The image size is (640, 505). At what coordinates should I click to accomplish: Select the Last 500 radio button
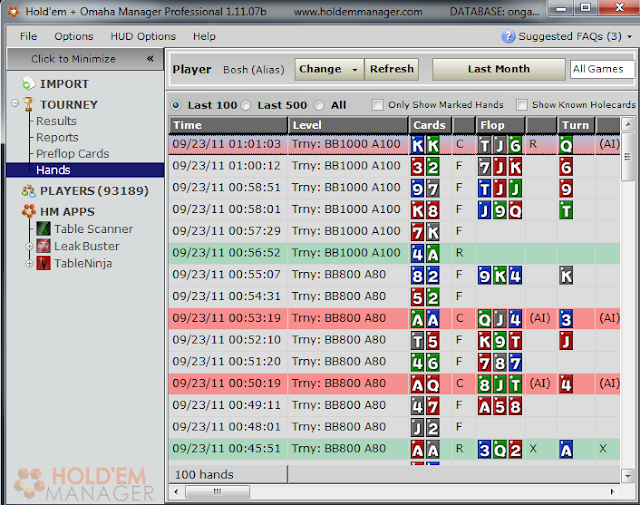pyautogui.click(x=246, y=105)
